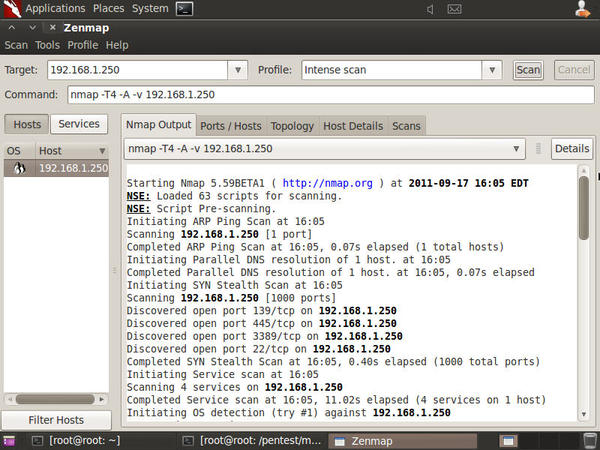
Task: Open the BackTrack dragon logo menu icon
Action: (x=12, y=9)
